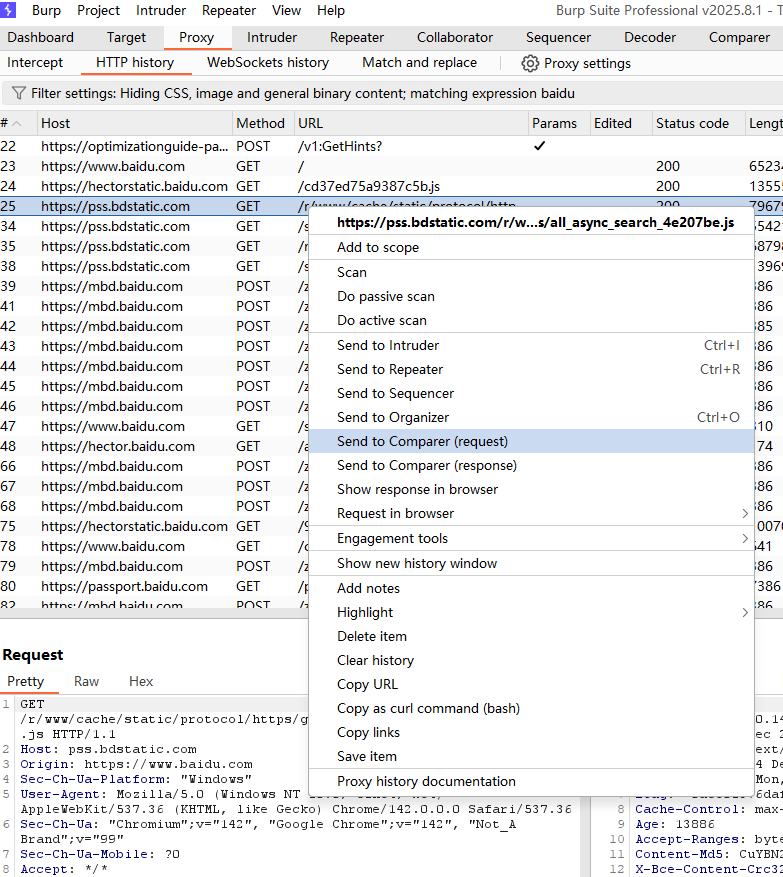Open the Help menu
Viewport: 783px width, 877px height.
tap(331, 11)
